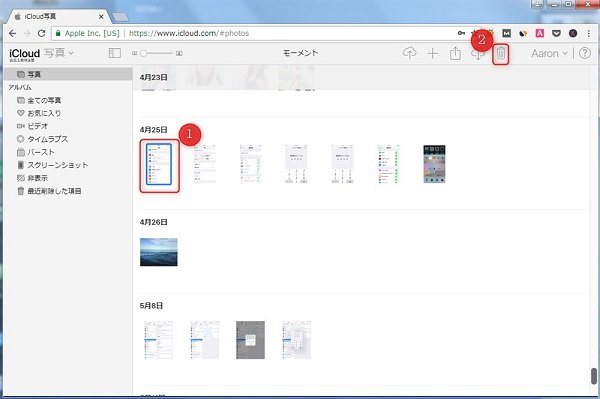Viewport: 600px width, 399px height.
Task: Open a new browser tab
Action: (x=120, y=17)
